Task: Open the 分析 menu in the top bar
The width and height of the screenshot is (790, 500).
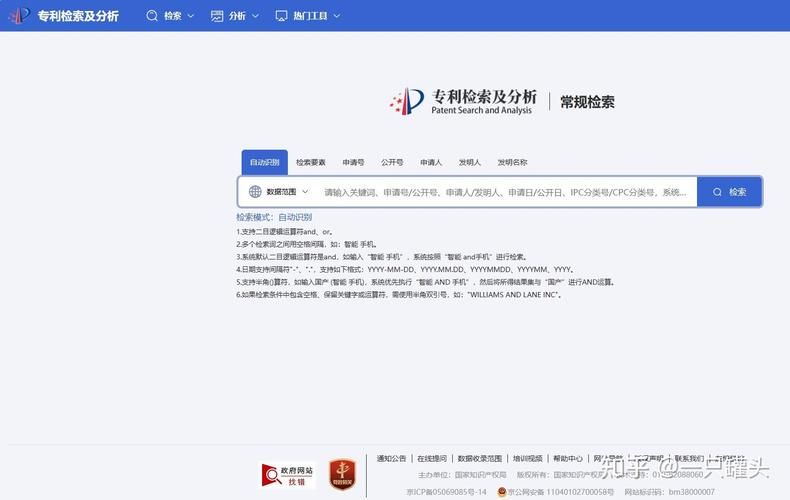Action: (235, 16)
